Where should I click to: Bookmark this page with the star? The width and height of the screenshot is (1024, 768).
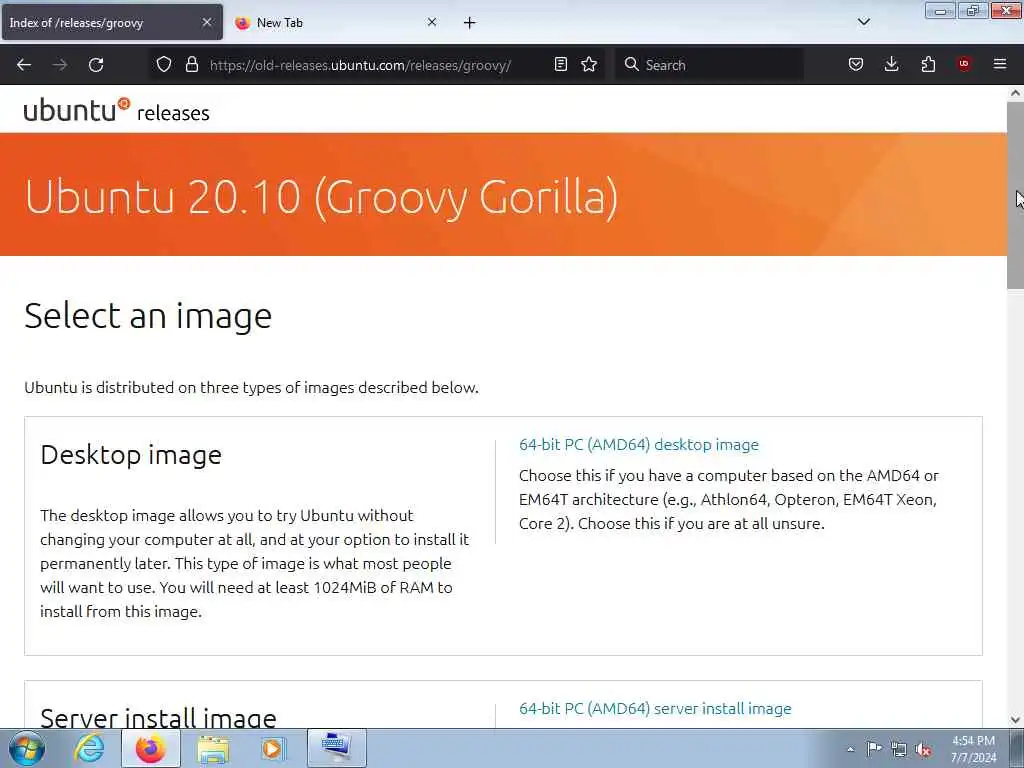[x=589, y=64]
